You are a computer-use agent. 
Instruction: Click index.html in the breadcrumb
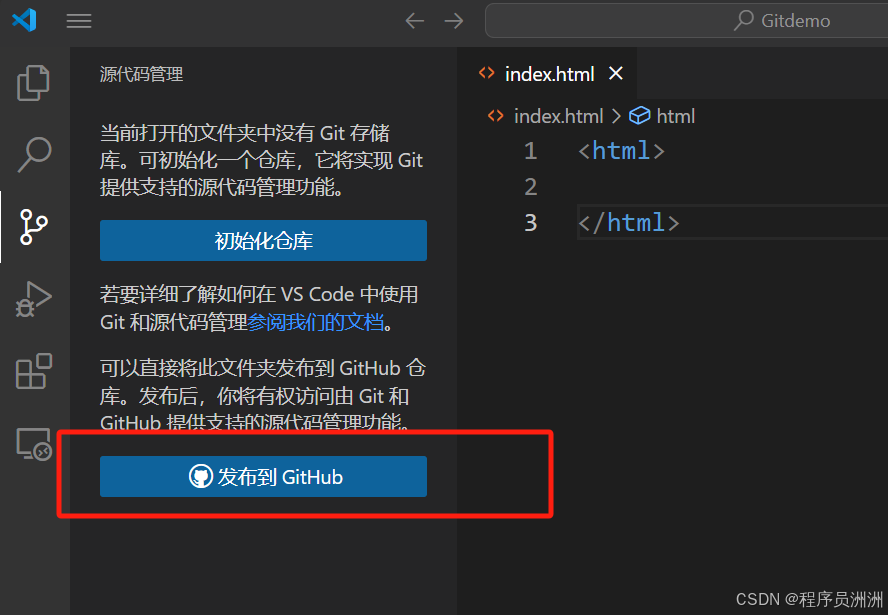tap(558, 116)
